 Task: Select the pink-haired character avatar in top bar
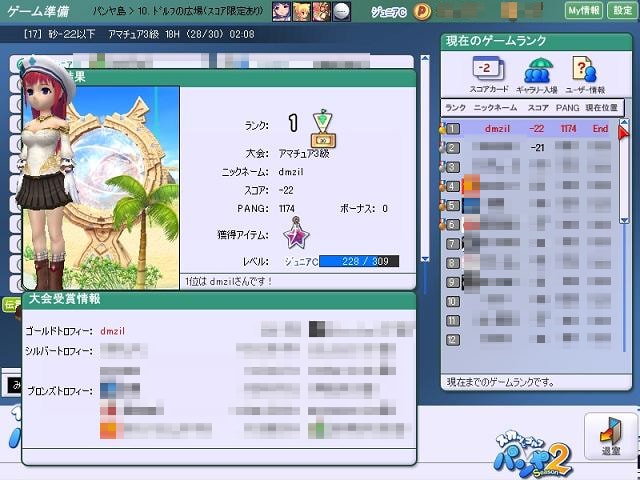click(322, 11)
